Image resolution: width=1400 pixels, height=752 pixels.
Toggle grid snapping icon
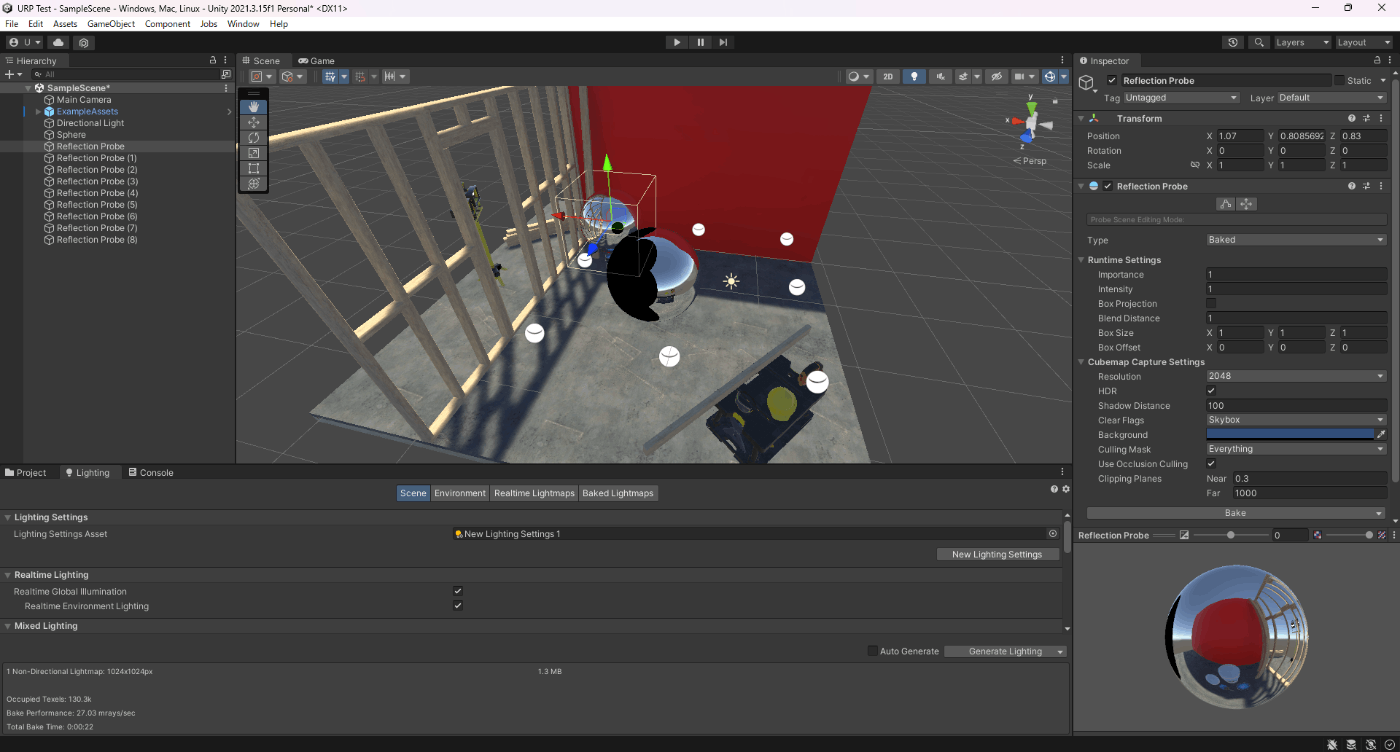point(361,76)
